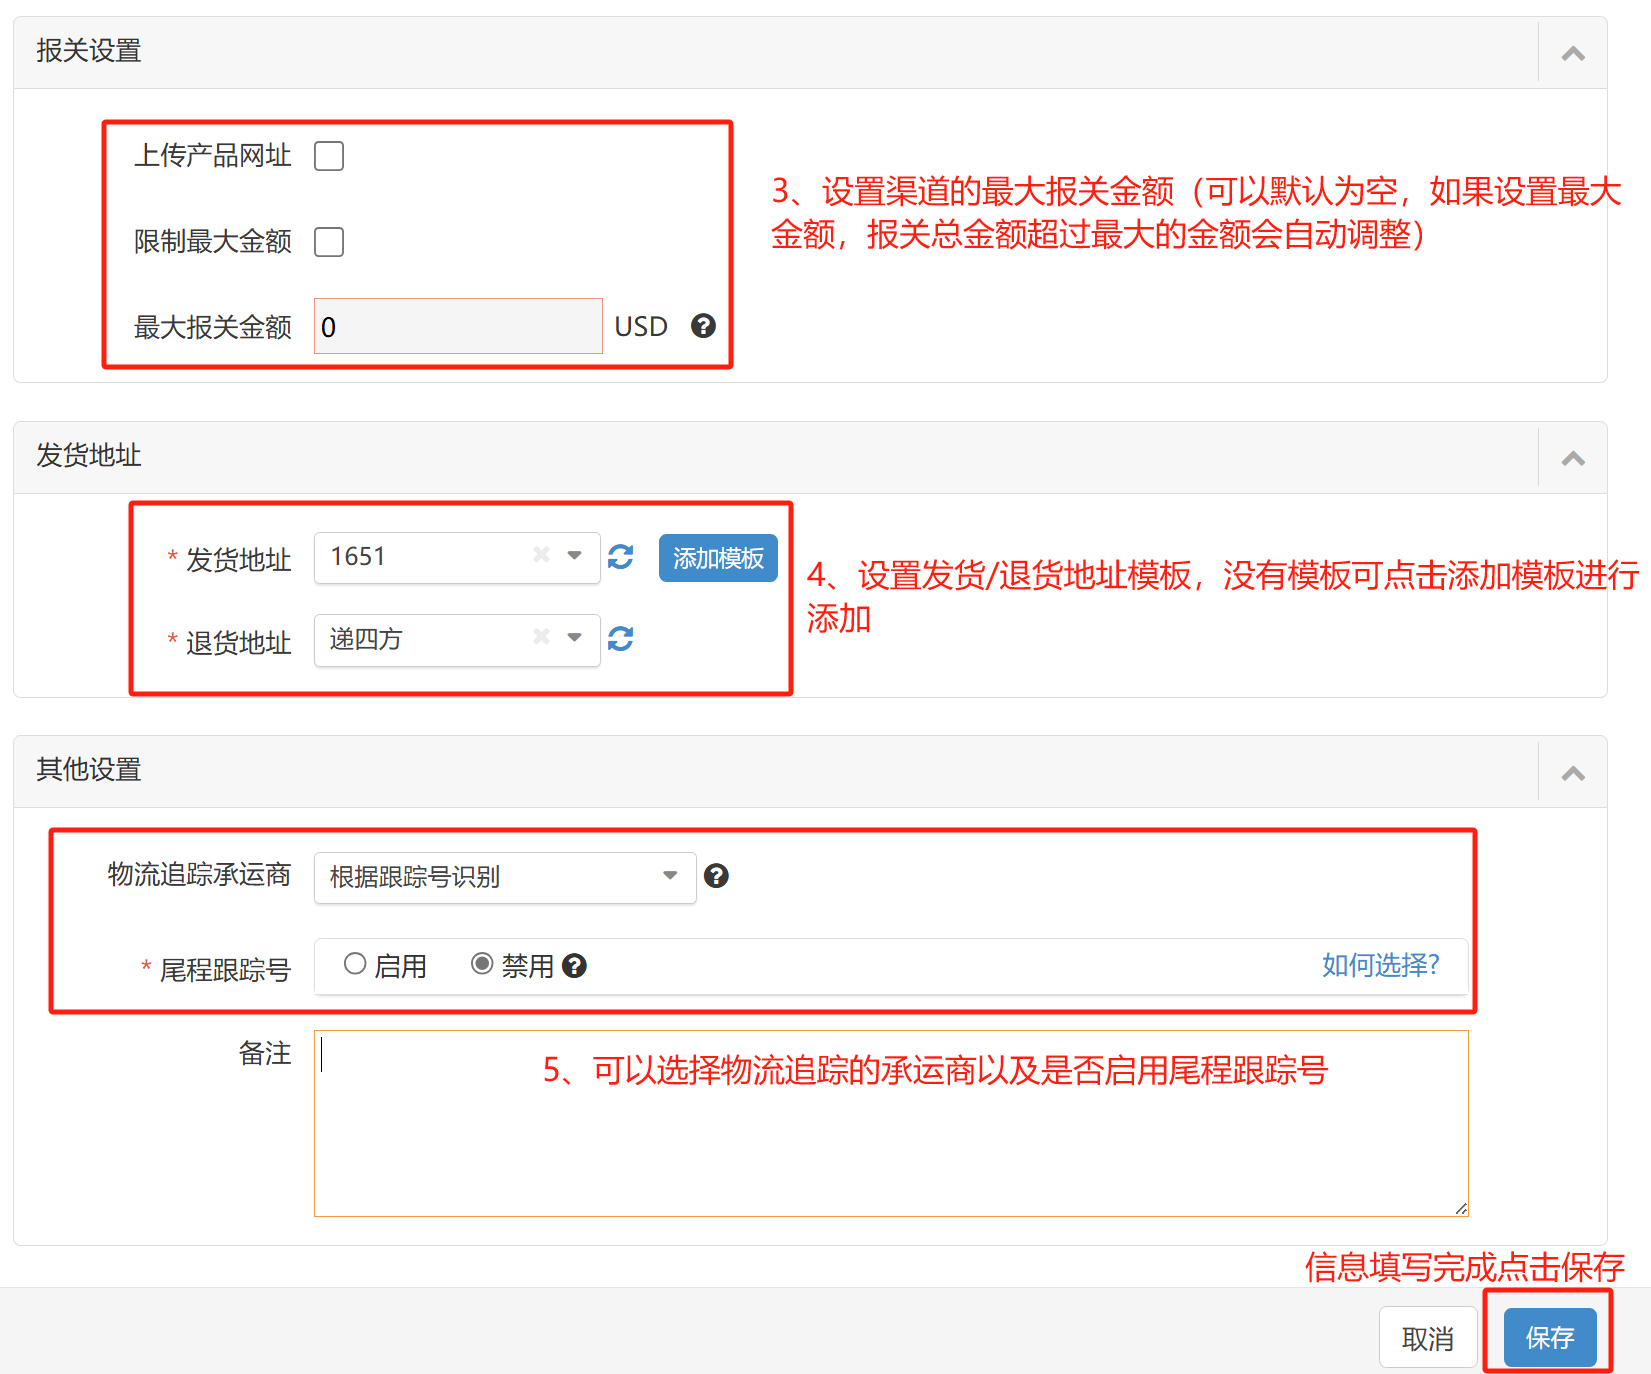Collapse the 报关设置 section
The height and width of the screenshot is (1374, 1651).
pos(1572,53)
